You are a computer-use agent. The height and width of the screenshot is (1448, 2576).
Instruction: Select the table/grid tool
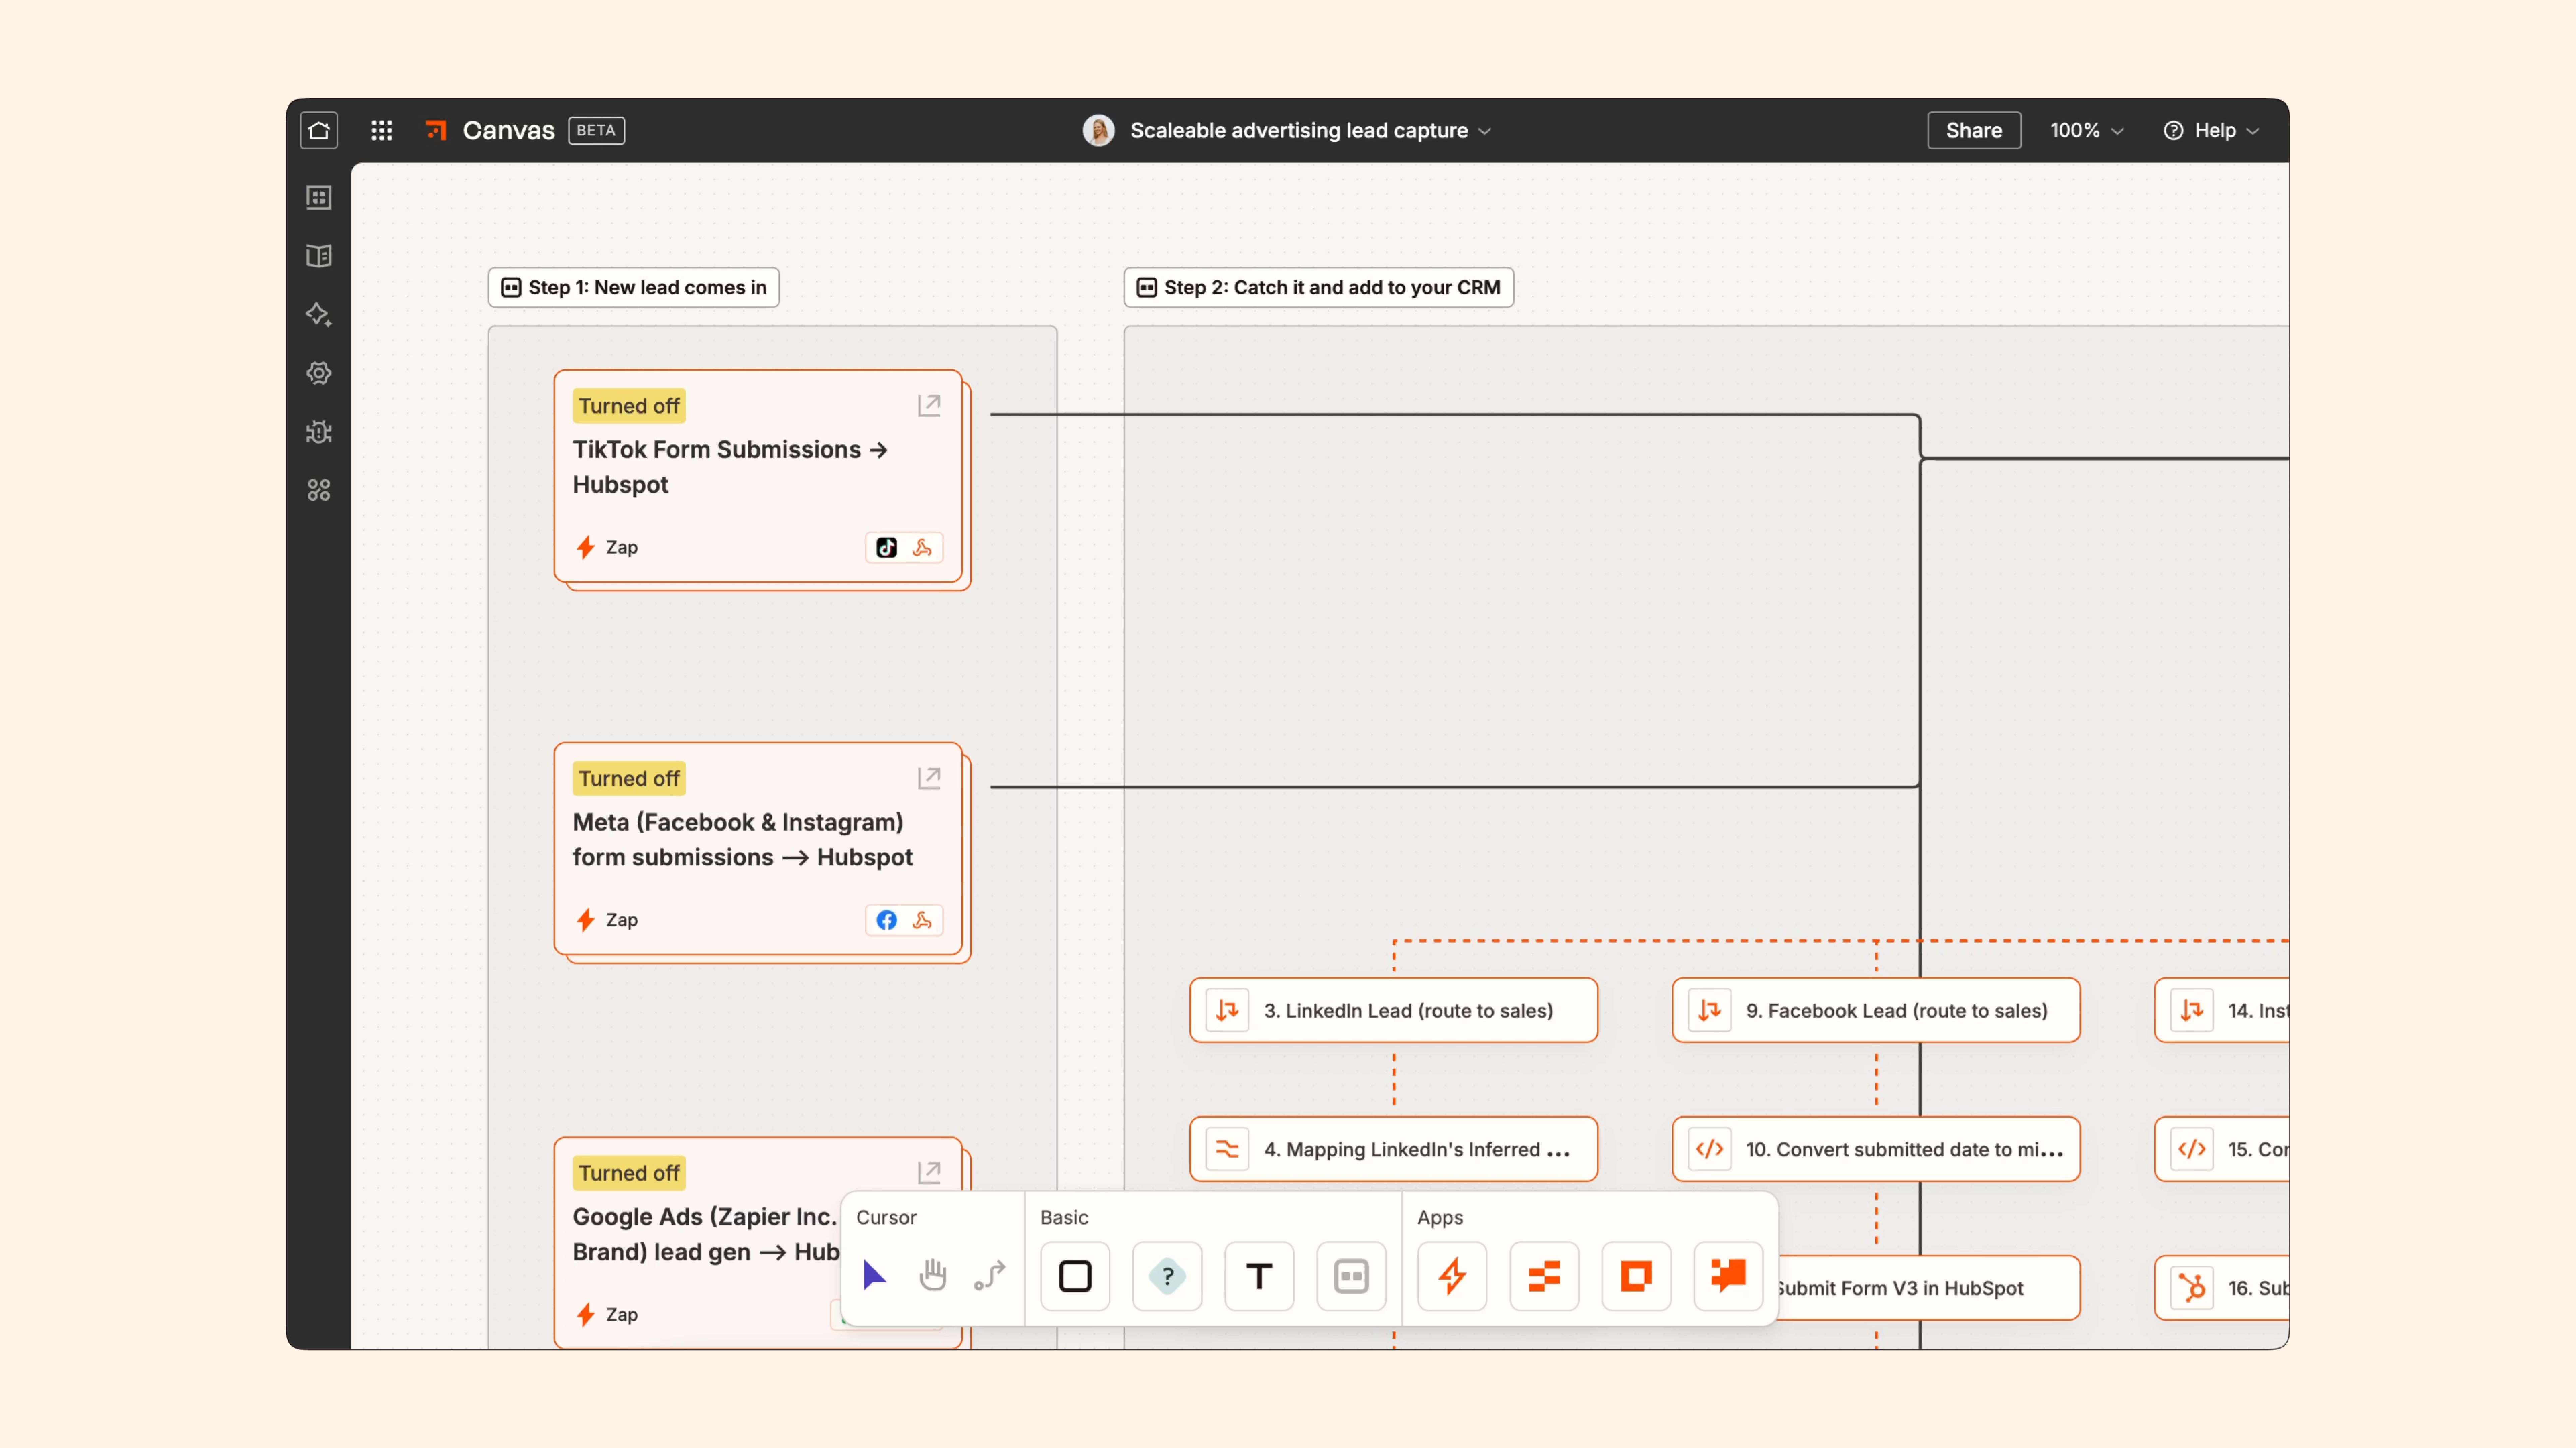[x=1352, y=1275]
